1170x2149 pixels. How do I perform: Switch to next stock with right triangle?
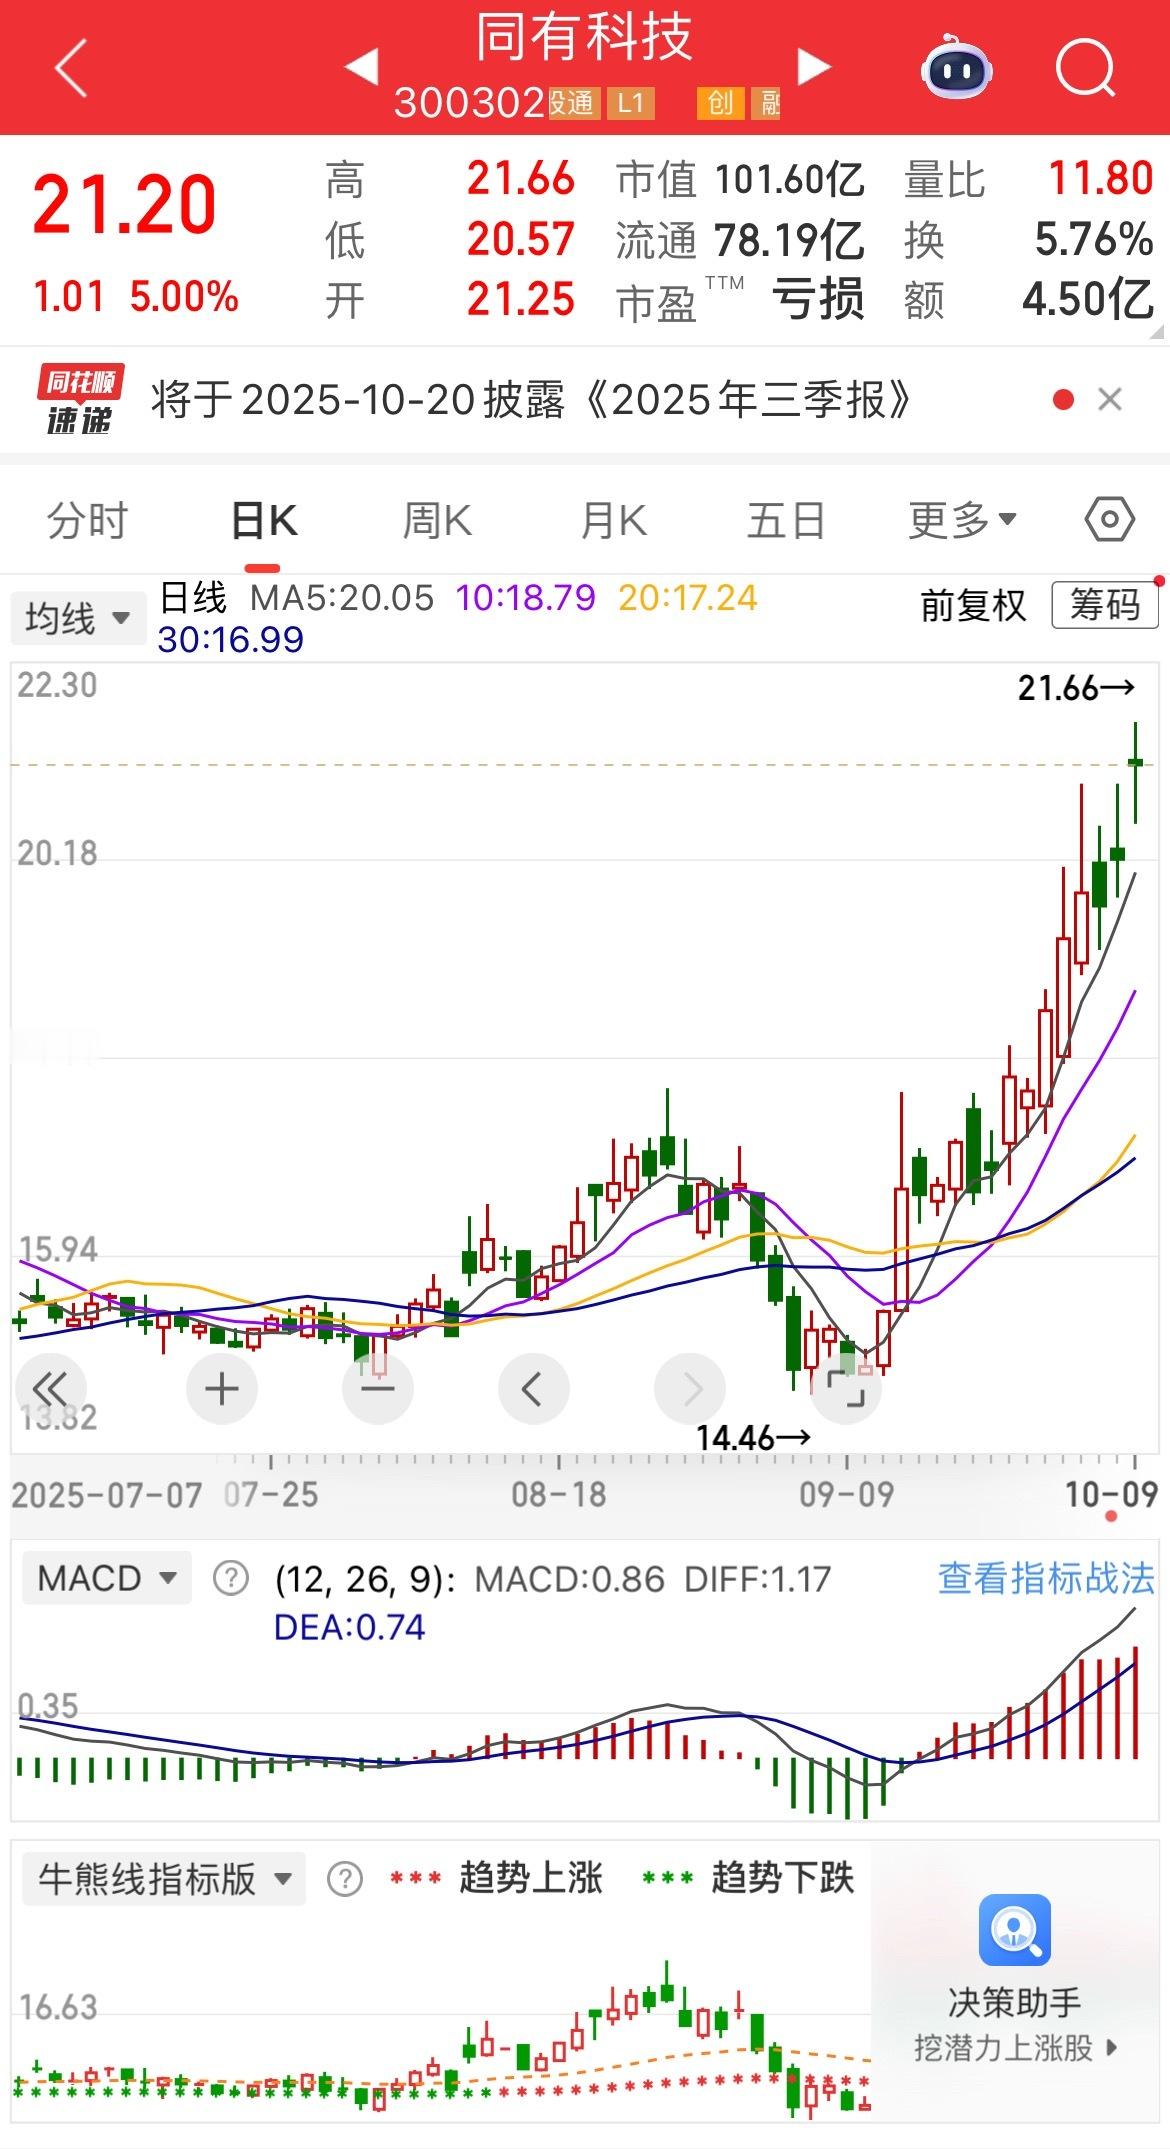coord(814,66)
